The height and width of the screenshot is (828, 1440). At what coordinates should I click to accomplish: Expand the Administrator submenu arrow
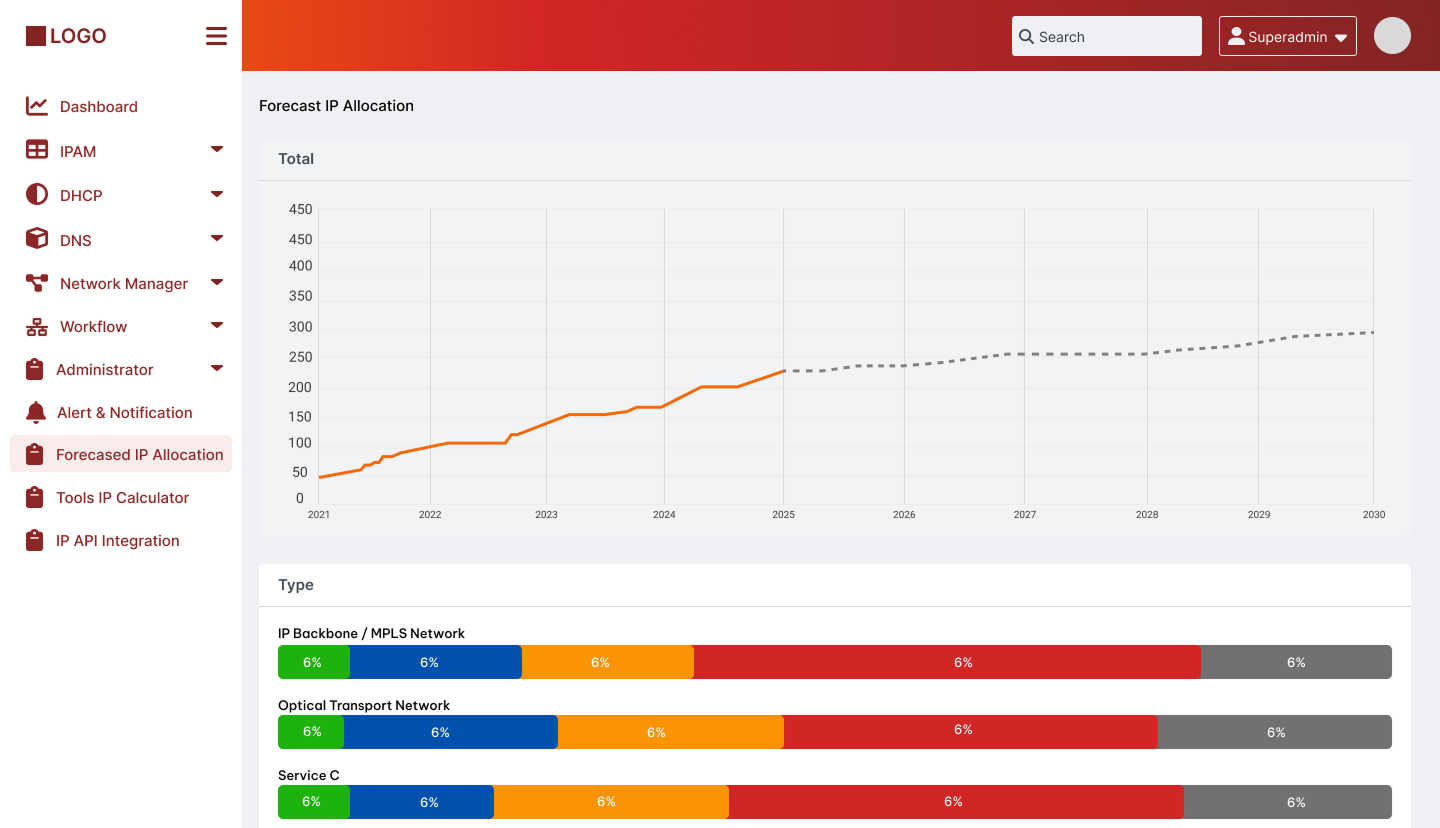[217, 368]
